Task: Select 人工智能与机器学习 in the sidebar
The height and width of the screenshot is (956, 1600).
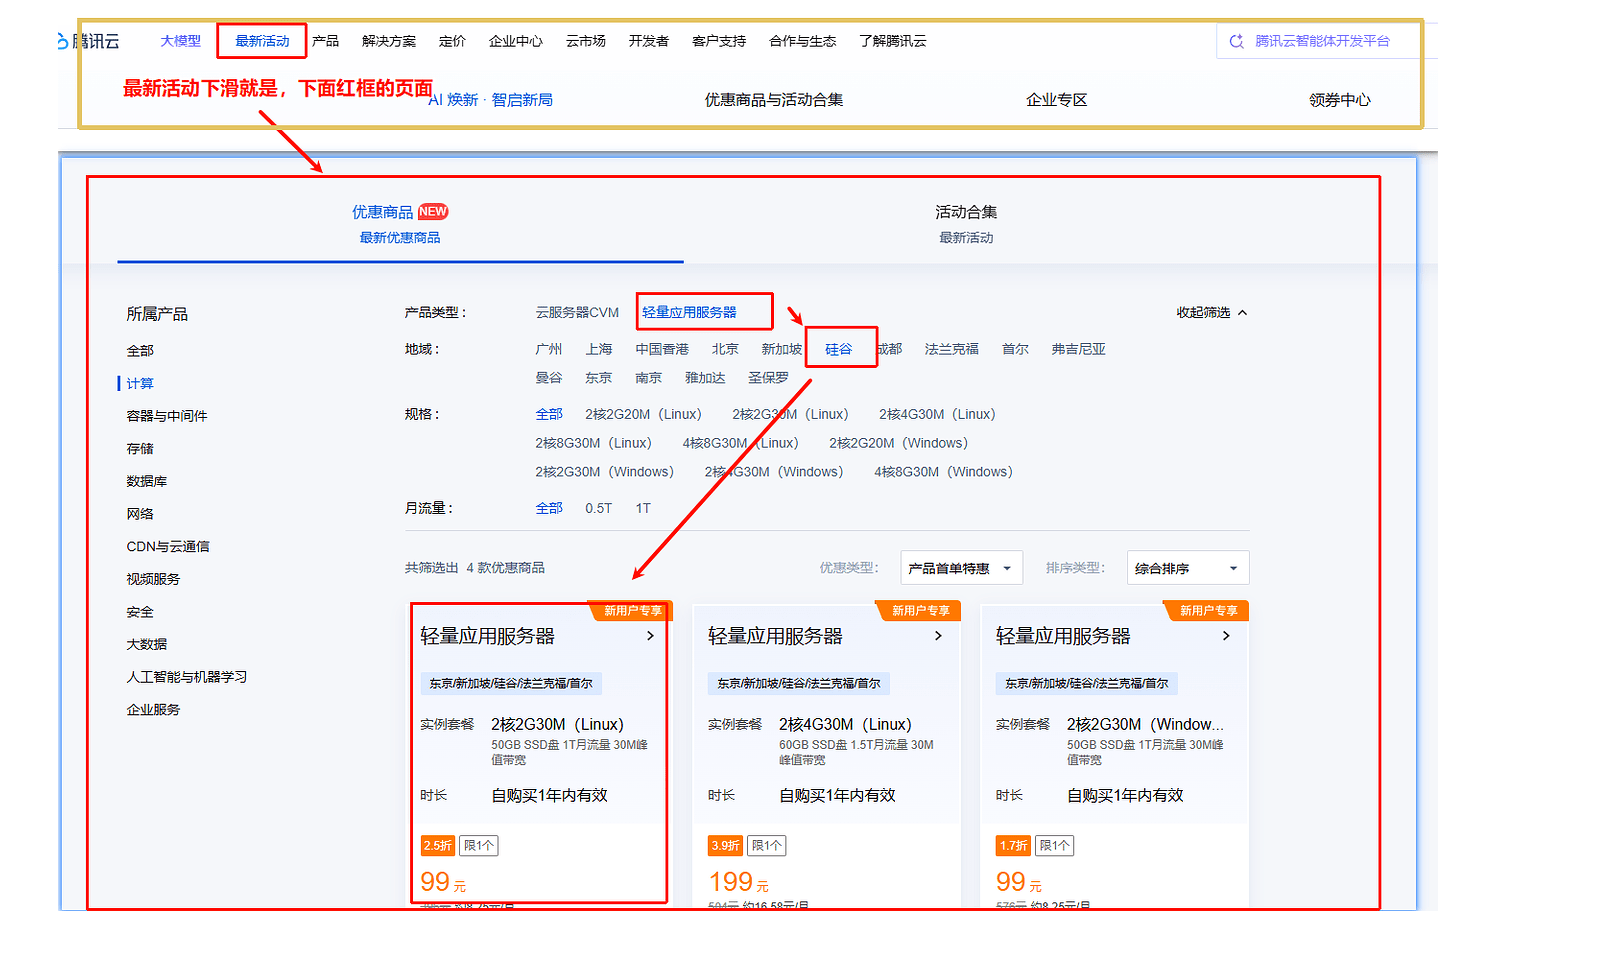Action: [187, 678]
